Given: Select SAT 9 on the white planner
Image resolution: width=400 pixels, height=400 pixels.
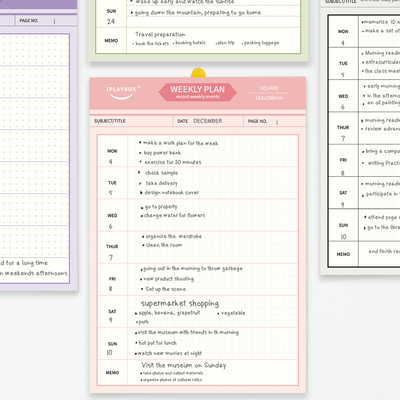Looking at the screenshot, I should point(343,198).
